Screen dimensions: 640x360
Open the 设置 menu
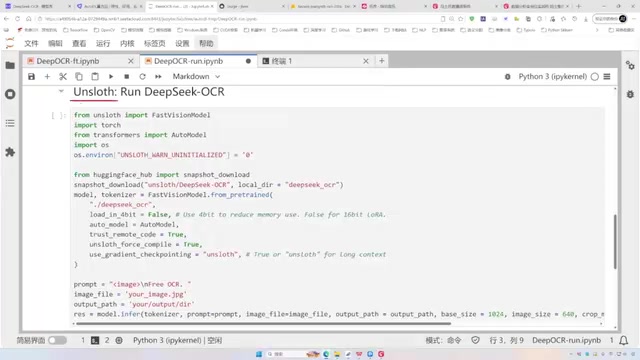[x=182, y=43]
